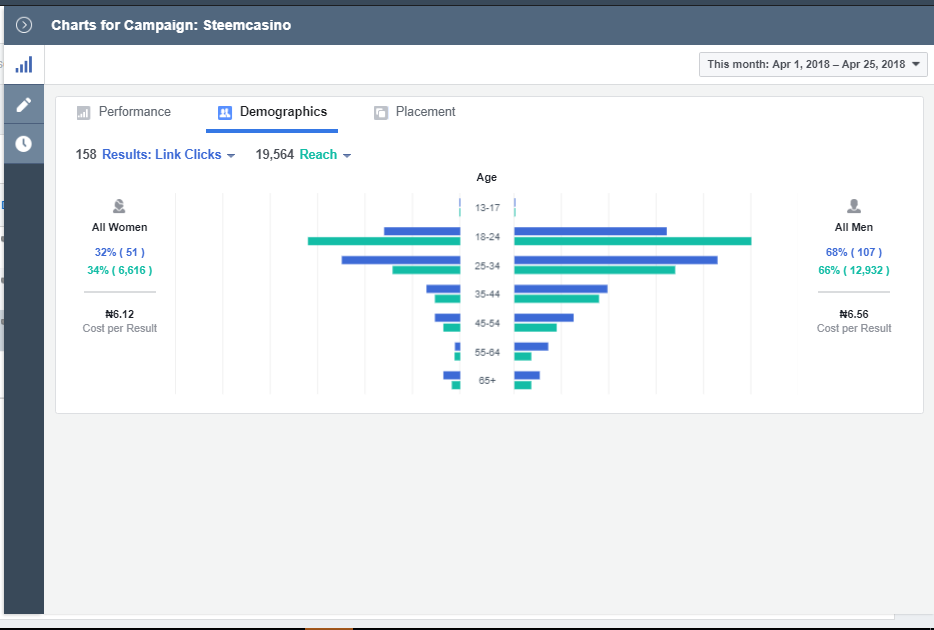Click the women 32% (51) link clicks value
The width and height of the screenshot is (934, 630).
tap(120, 252)
